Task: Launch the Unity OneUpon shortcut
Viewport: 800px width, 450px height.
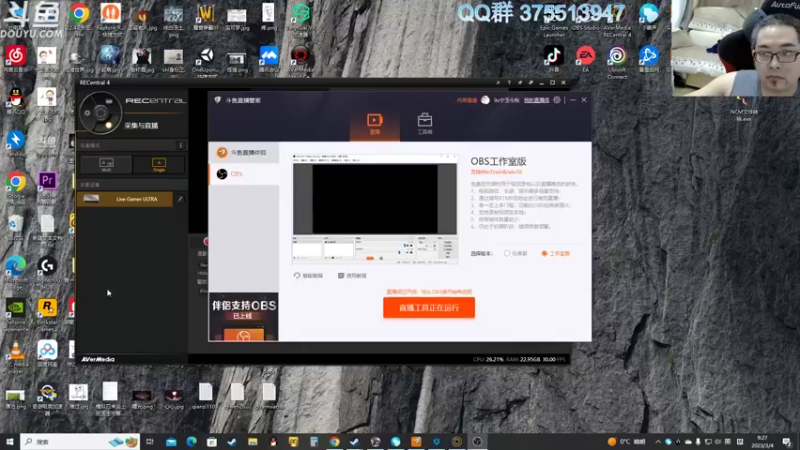Action: [x=206, y=60]
